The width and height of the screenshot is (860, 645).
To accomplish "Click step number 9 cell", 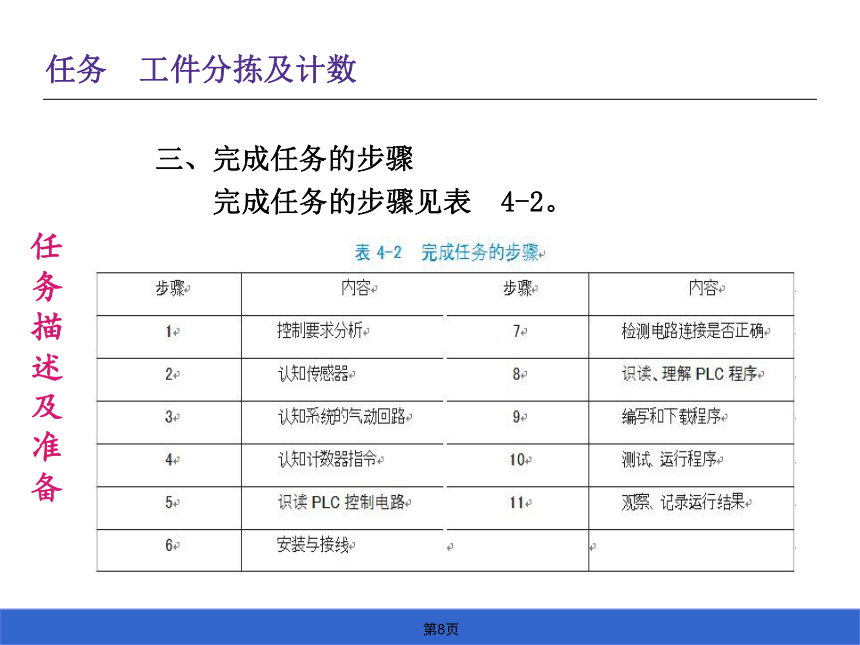I will [x=517, y=422].
